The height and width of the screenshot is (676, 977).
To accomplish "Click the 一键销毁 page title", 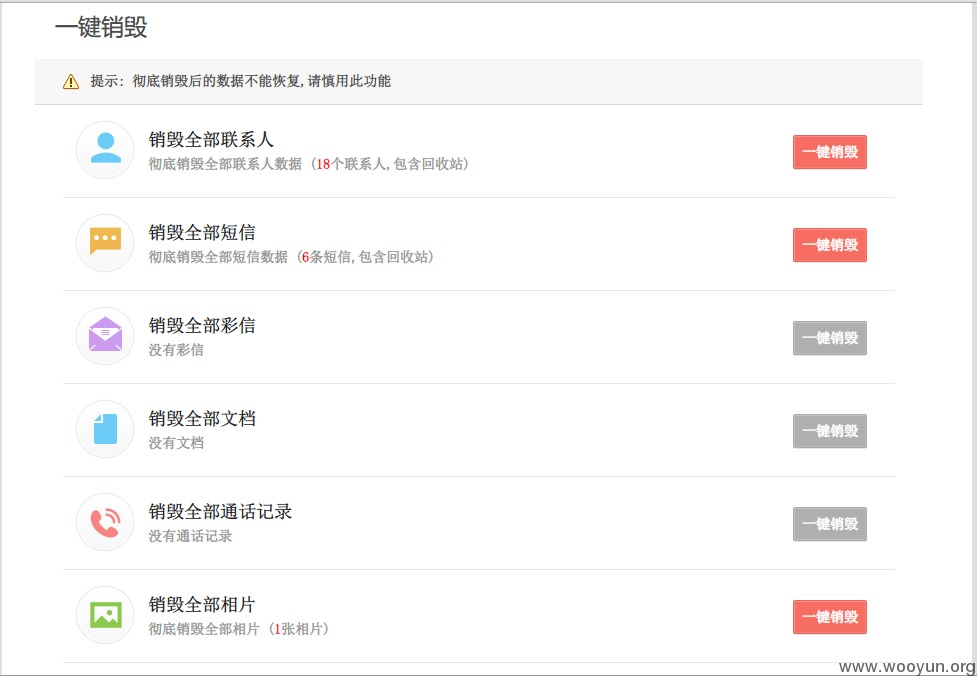I will [x=101, y=28].
